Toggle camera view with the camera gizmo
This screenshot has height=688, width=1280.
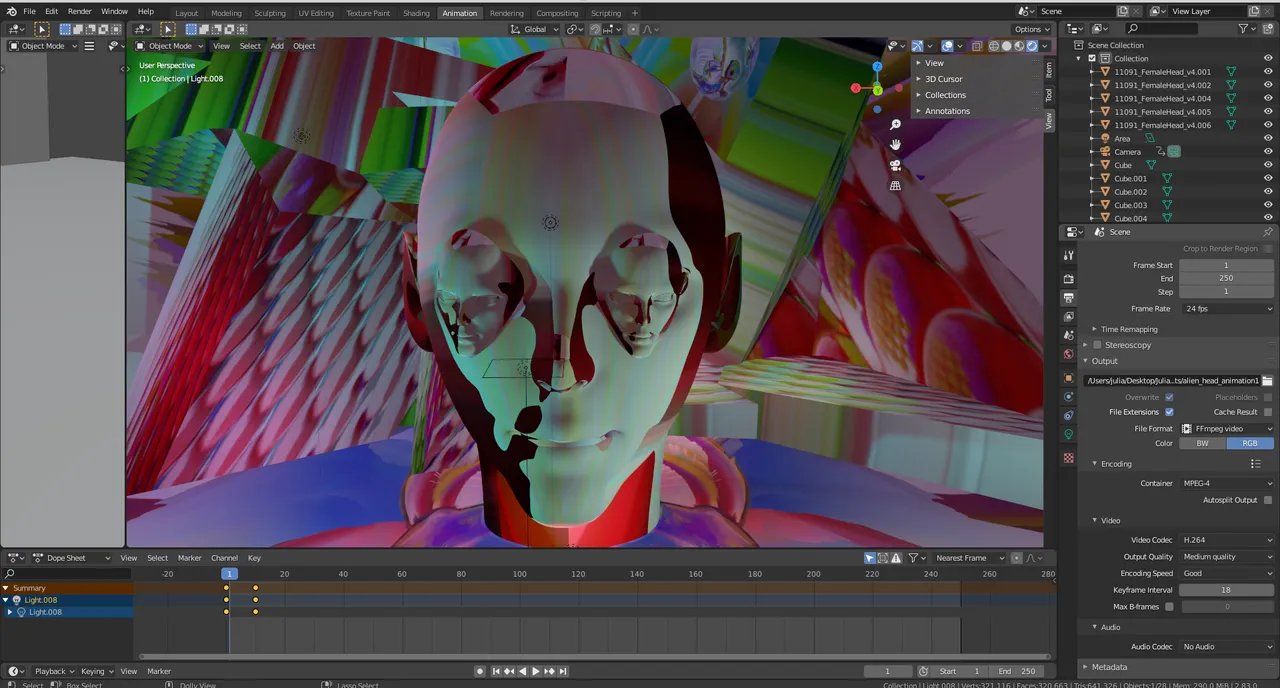[895, 165]
